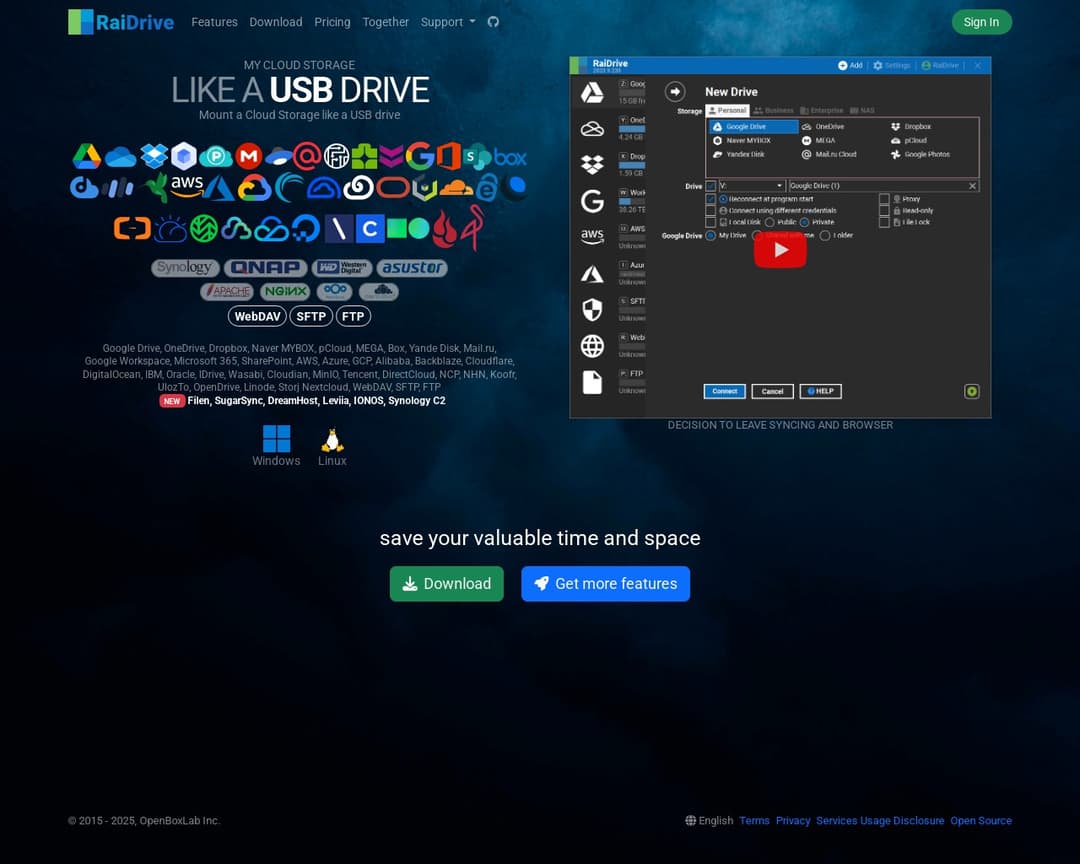
Task: Toggle the File Lock checkbox in preview
Action: [x=884, y=222]
